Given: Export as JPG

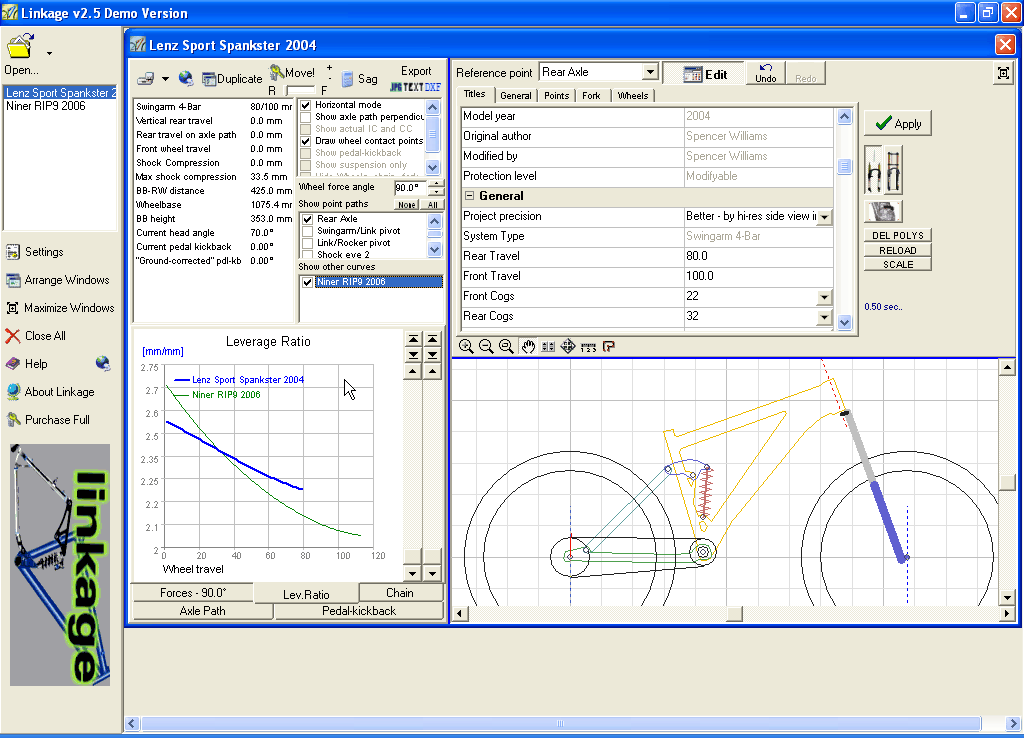Looking at the screenshot, I should pyautogui.click(x=396, y=87).
